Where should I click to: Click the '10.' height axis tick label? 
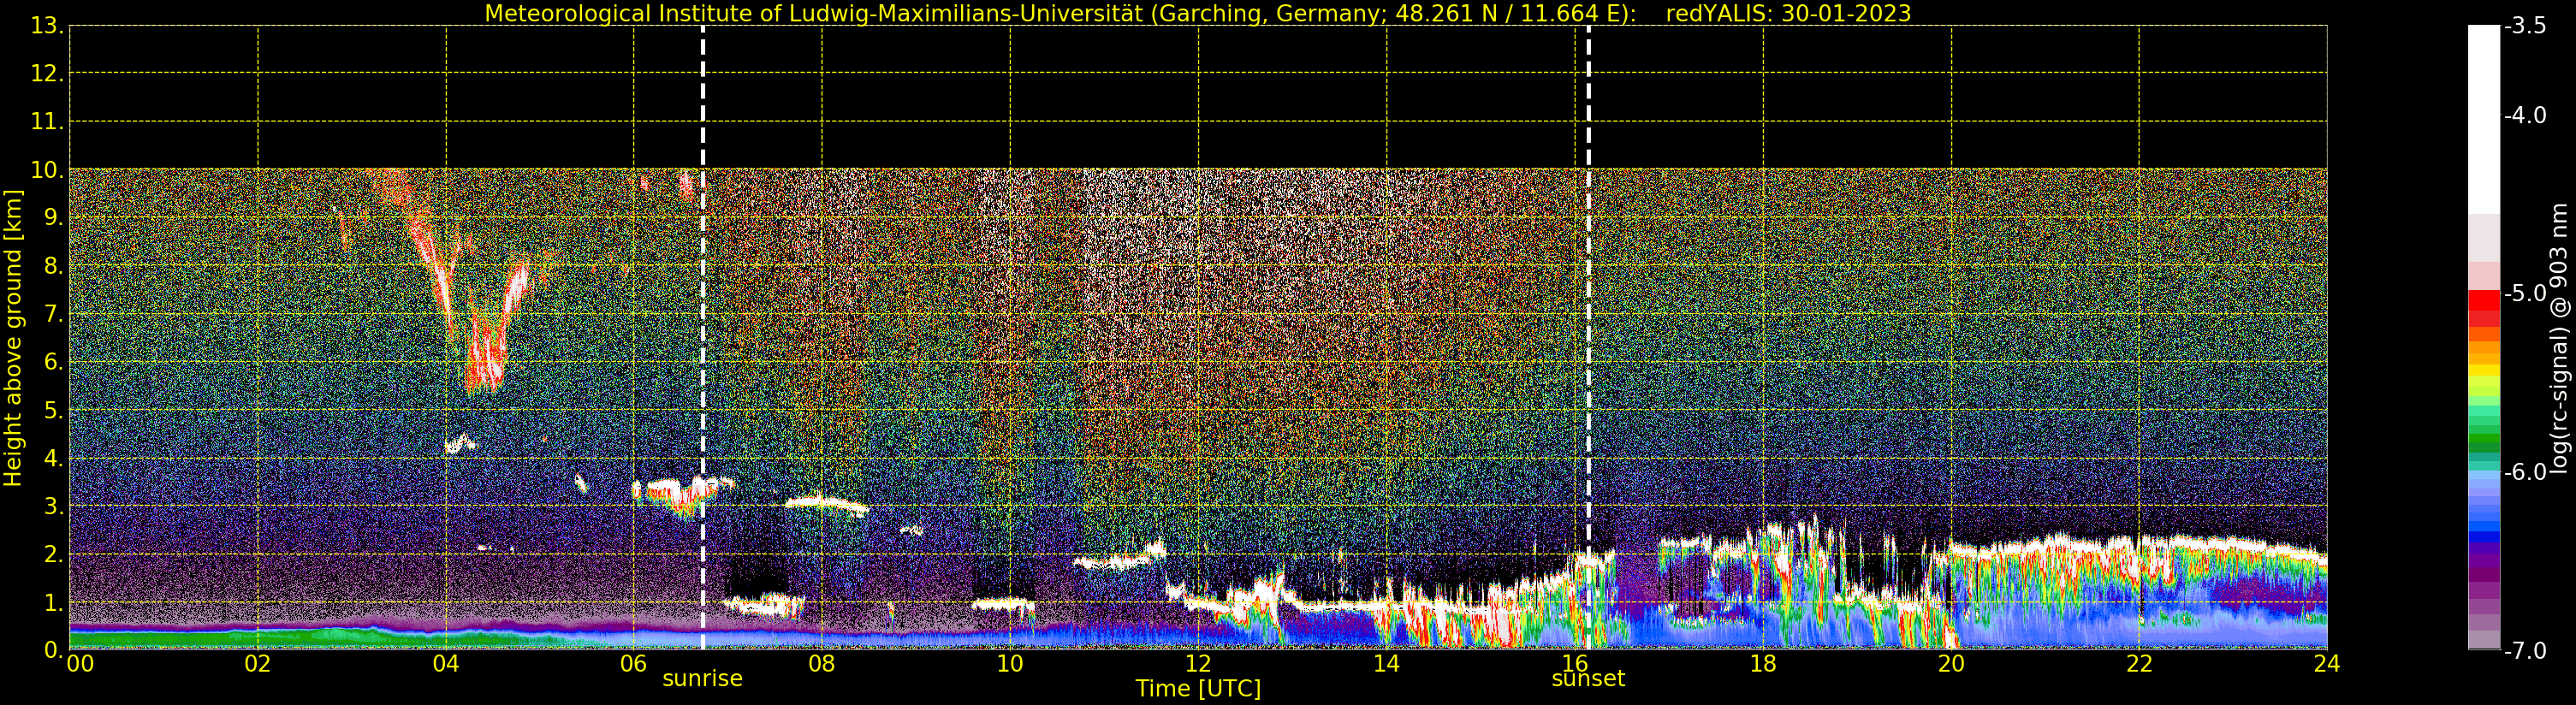click(47, 170)
